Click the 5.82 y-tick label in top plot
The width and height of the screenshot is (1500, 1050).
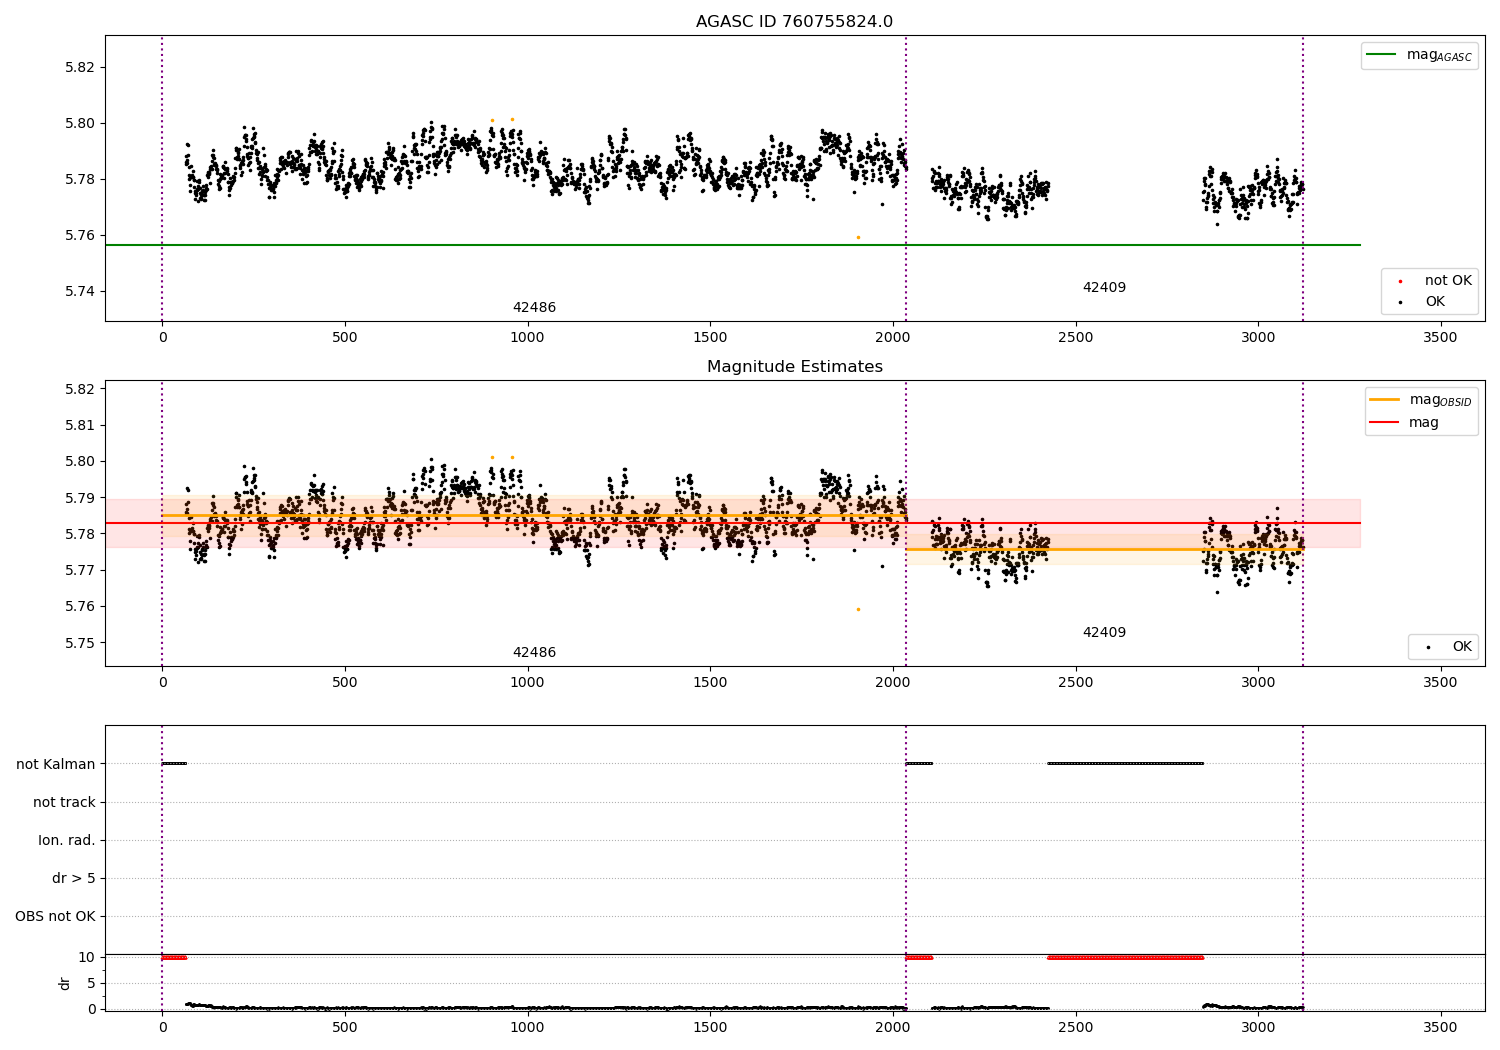click(x=79, y=68)
